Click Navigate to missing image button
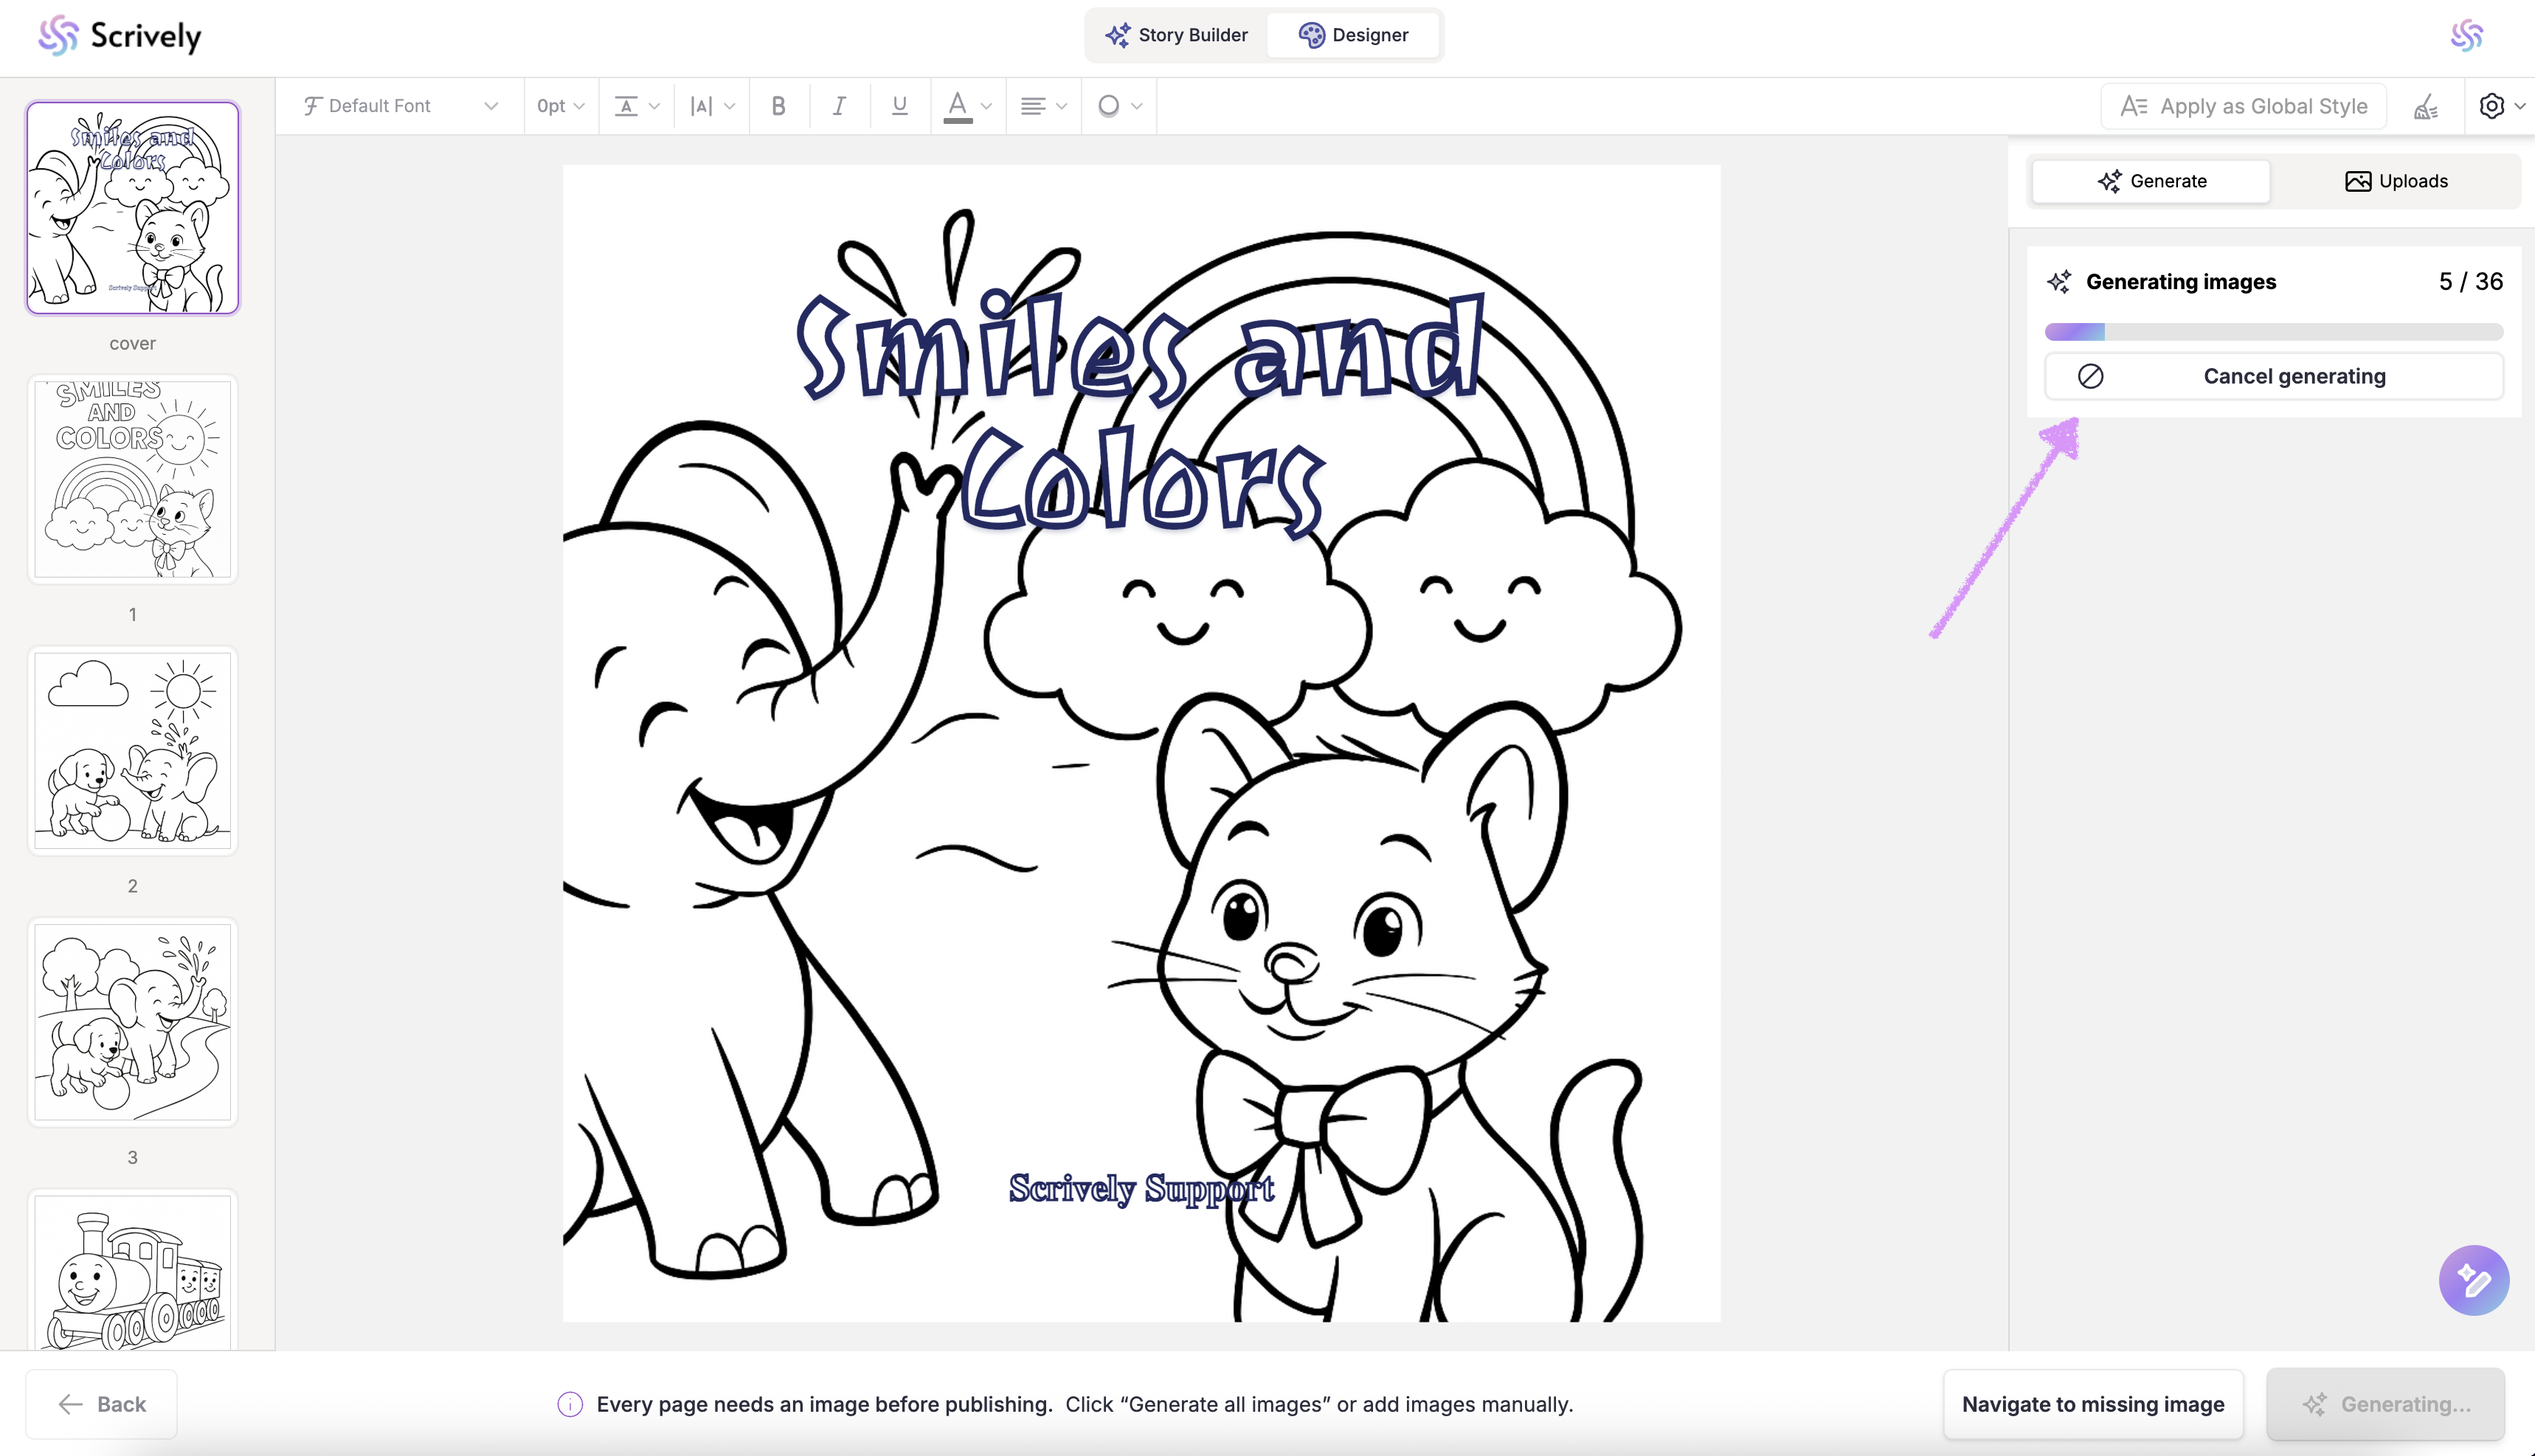The height and width of the screenshot is (1456, 2535). tap(2092, 1404)
